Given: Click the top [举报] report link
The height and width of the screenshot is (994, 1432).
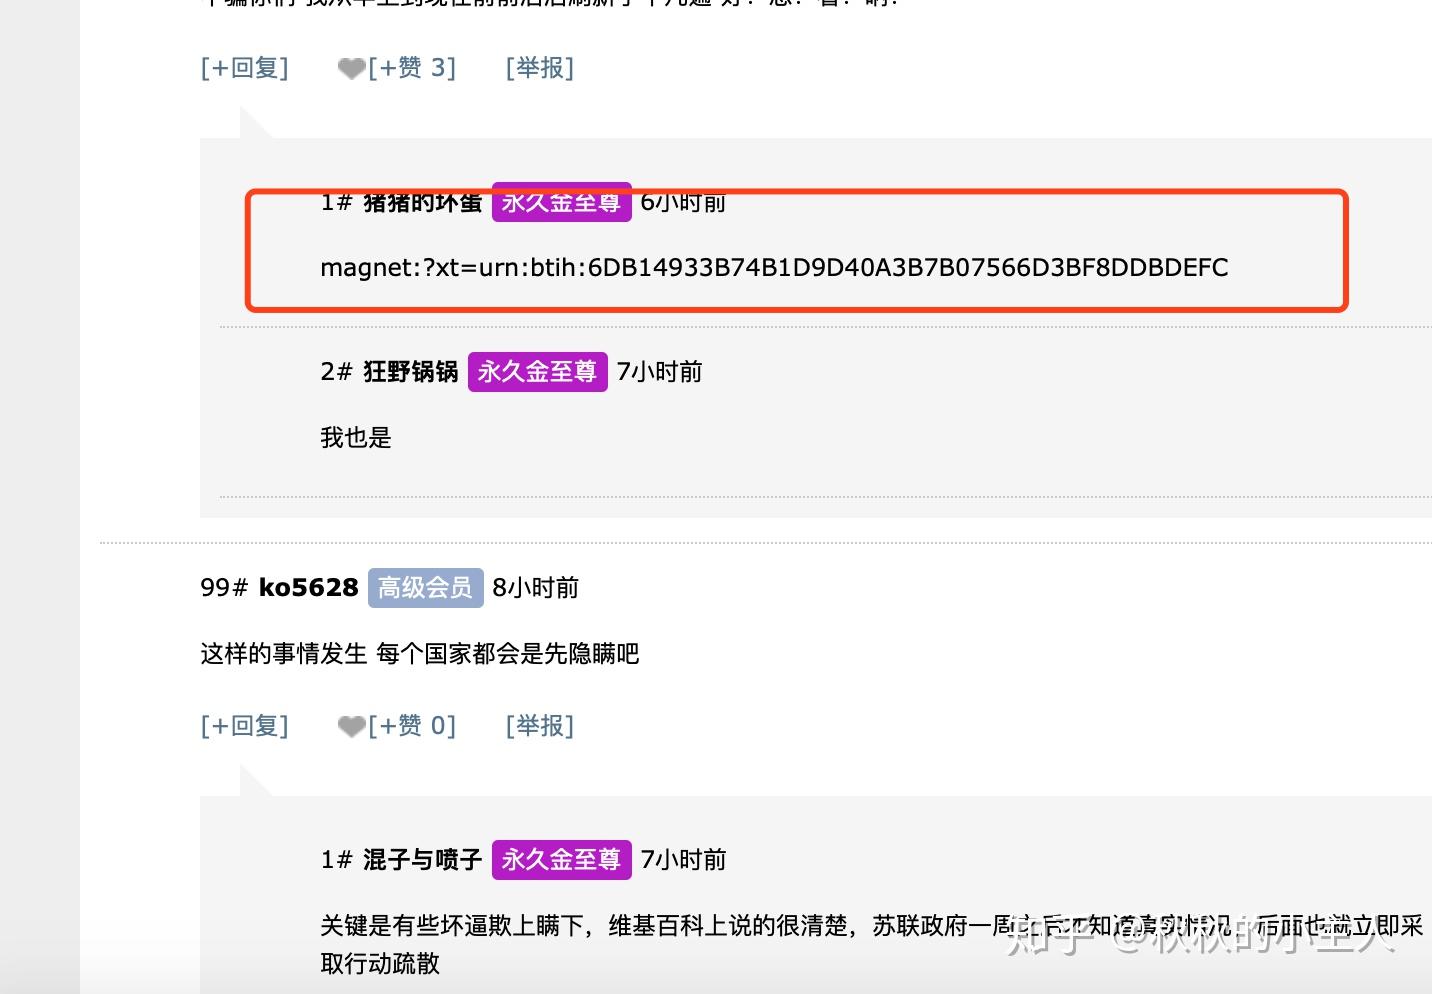Looking at the screenshot, I should tap(540, 68).
